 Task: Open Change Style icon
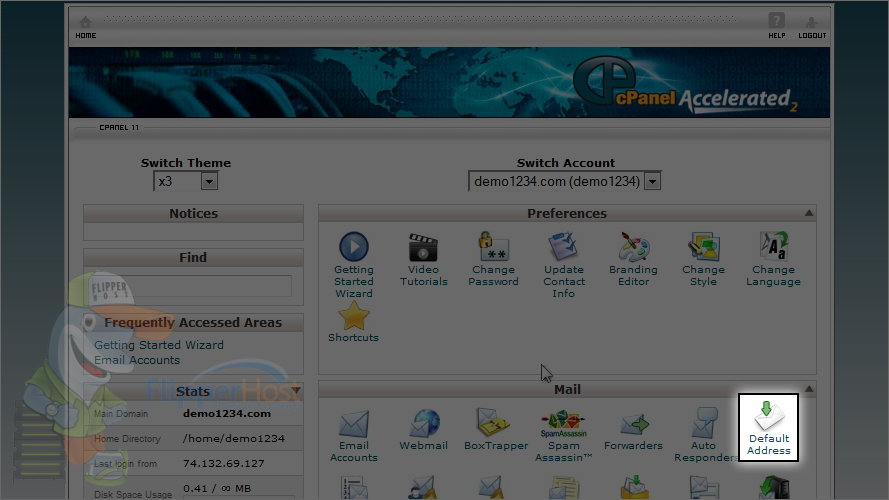(x=703, y=247)
